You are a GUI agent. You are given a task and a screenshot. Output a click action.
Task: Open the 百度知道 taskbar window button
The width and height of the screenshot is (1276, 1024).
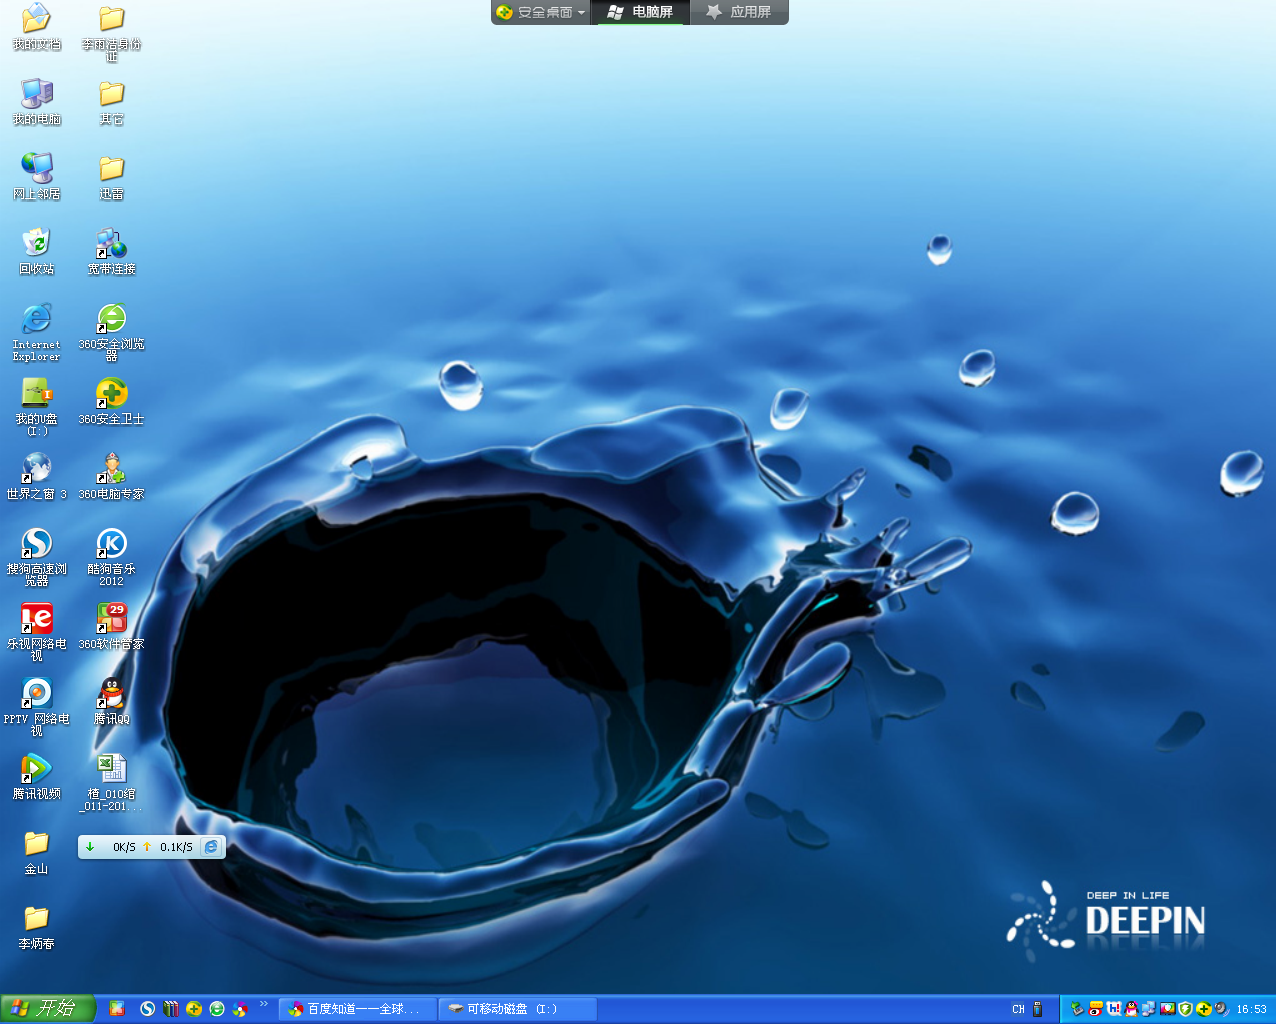tap(357, 1009)
